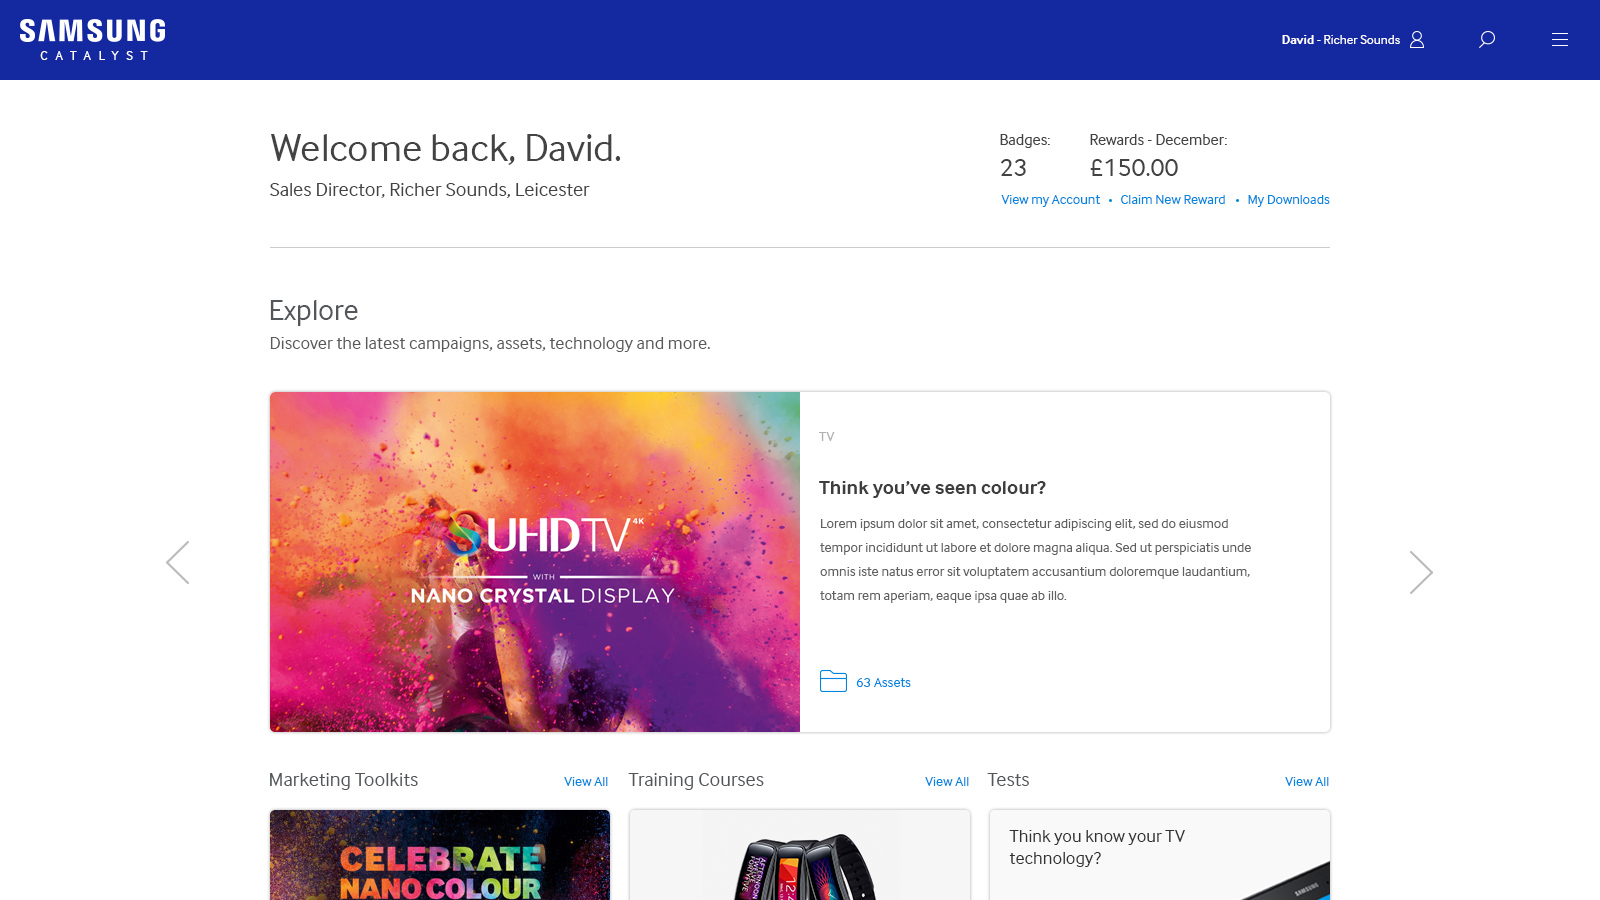1600x900 pixels.
Task: Click David - Richer Sounds account name
Action: (x=1340, y=40)
